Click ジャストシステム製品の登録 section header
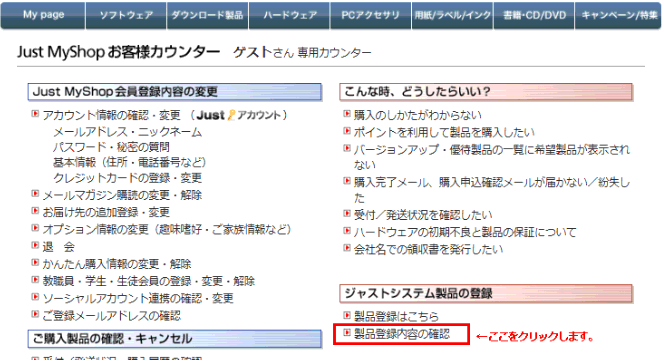664x361 pixels. pyautogui.click(x=486, y=293)
